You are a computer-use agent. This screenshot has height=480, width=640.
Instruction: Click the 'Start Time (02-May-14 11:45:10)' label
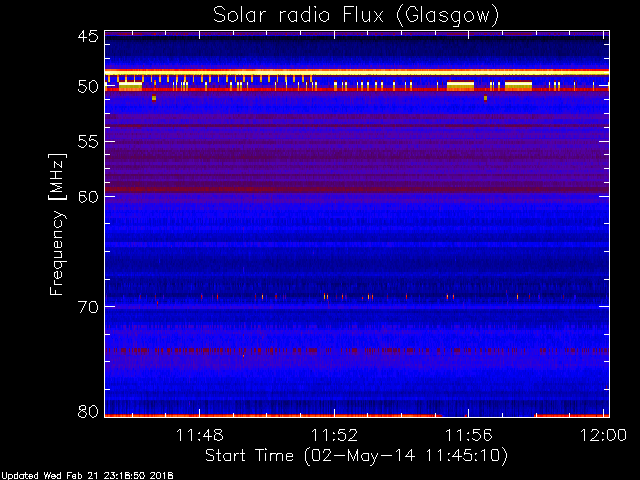click(356, 456)
